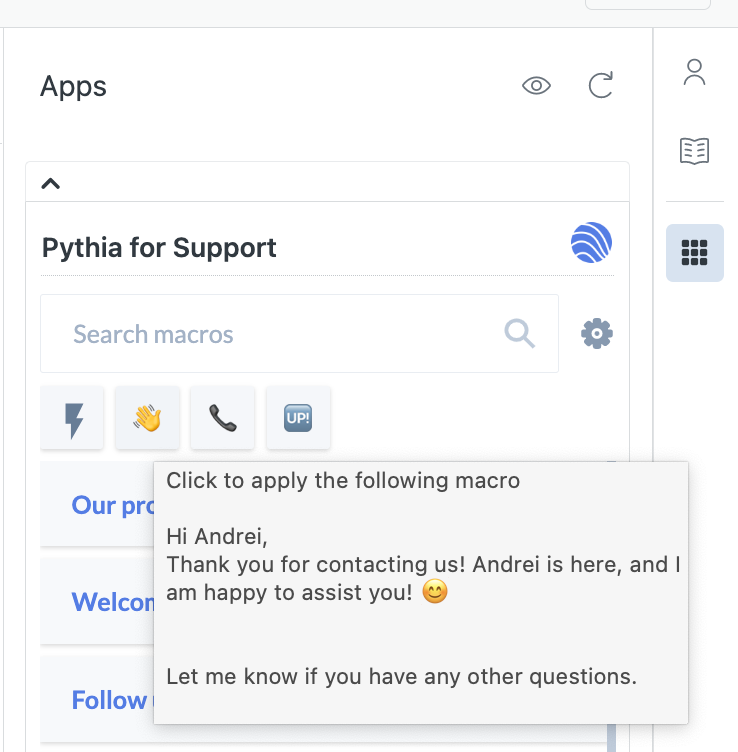The height and width of the screenshot is (752, 738).
Task: Click the Pythia for Support title
Action: [x=160, y=248]
